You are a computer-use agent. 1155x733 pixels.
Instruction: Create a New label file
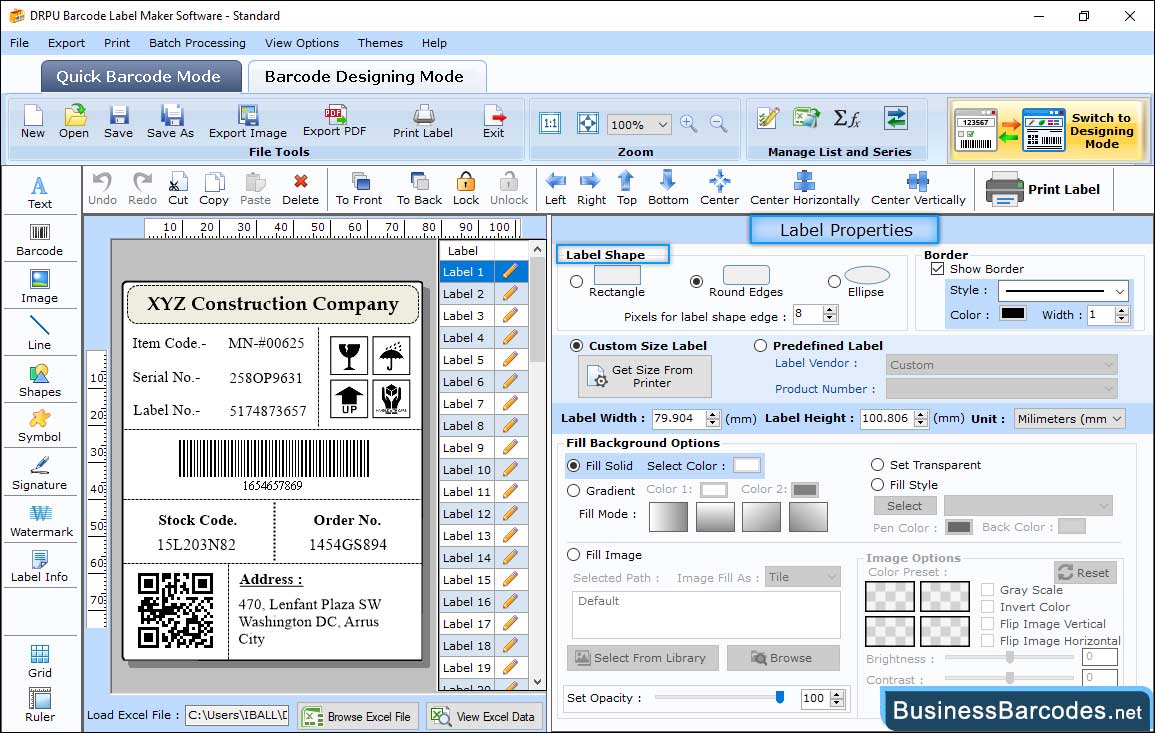[x=32, y=122]
